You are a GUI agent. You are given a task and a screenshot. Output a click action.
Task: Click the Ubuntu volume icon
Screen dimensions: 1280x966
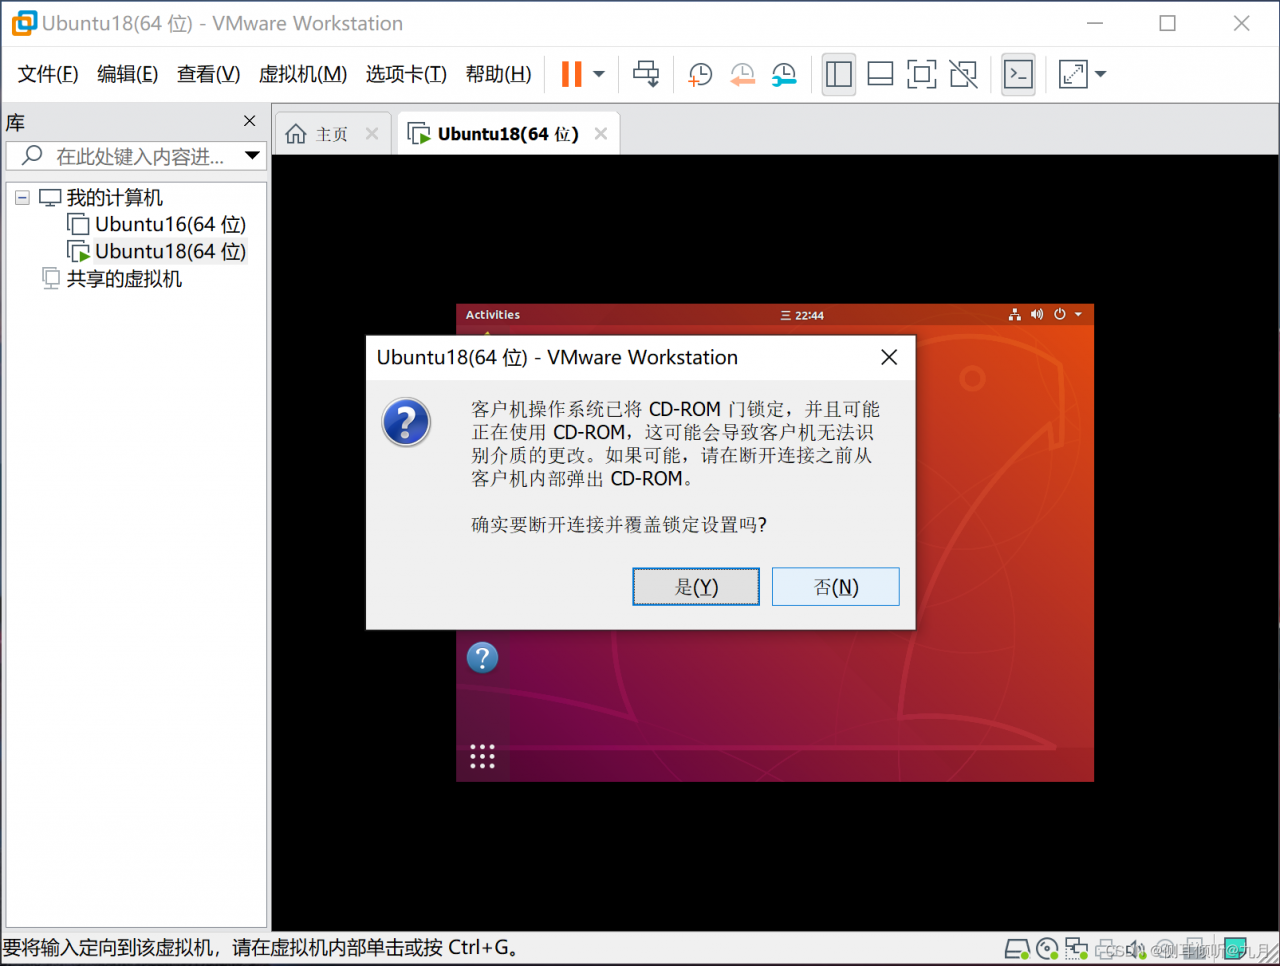(1037, 315)
